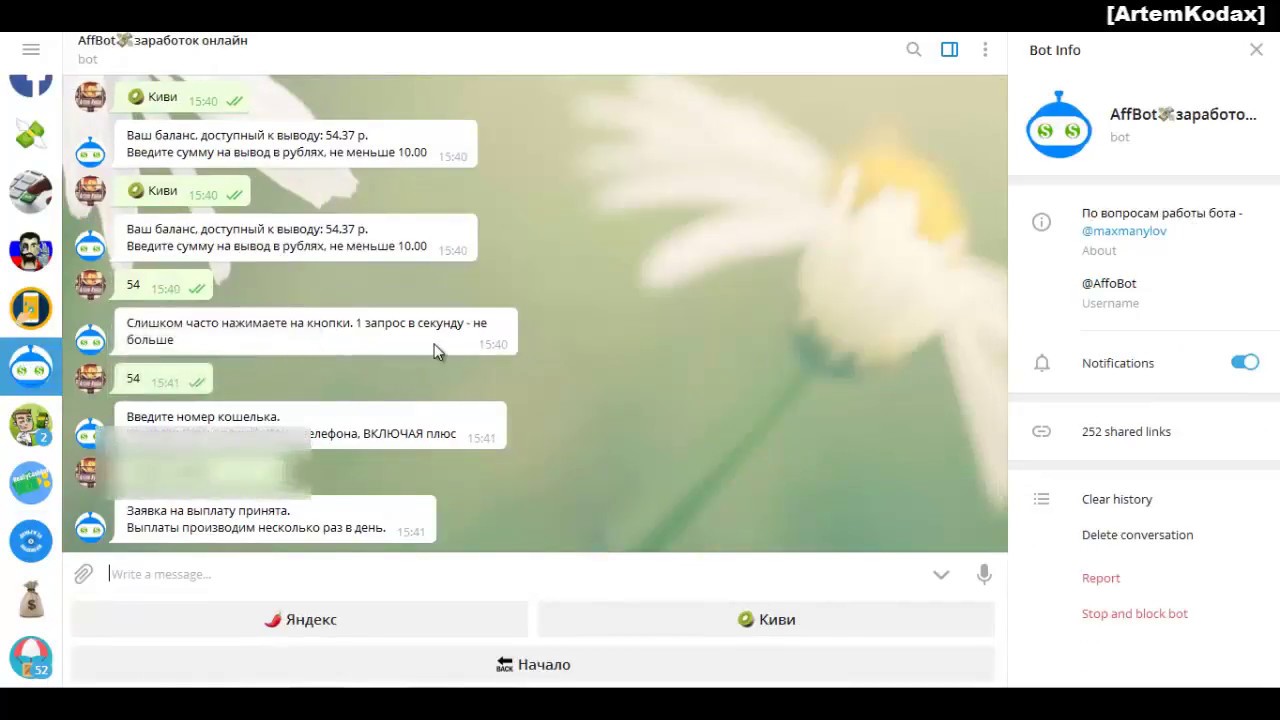Open the blue-green round logo chat
This screenshot has height=720, width=1280.
tap(31, 483)
